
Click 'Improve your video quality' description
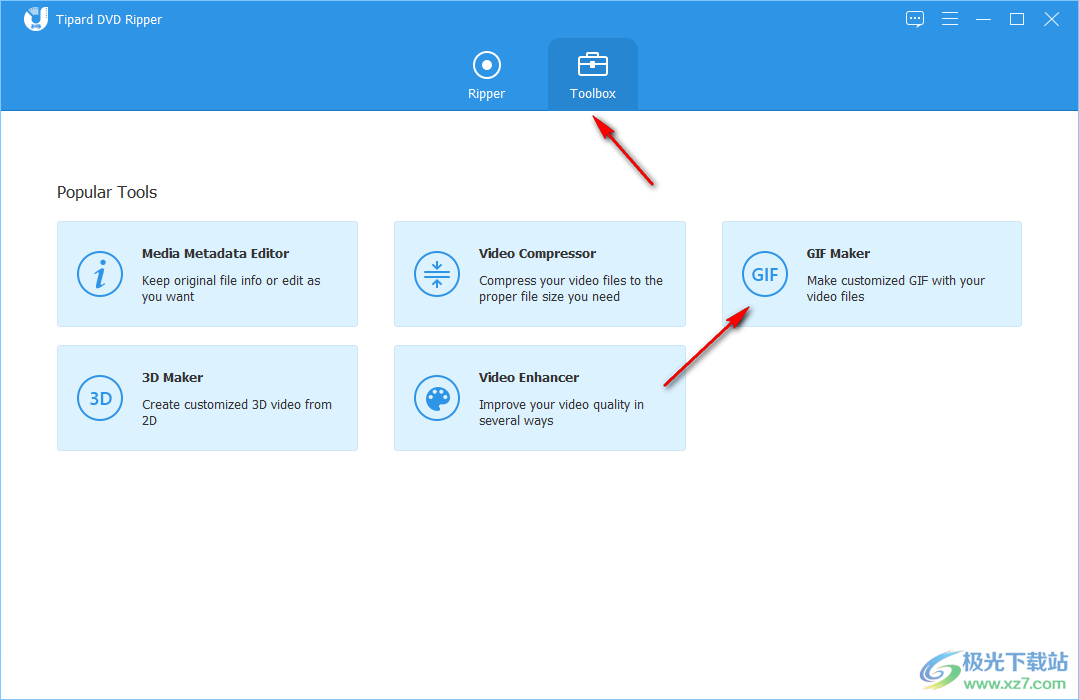click(x=562, y=412)
